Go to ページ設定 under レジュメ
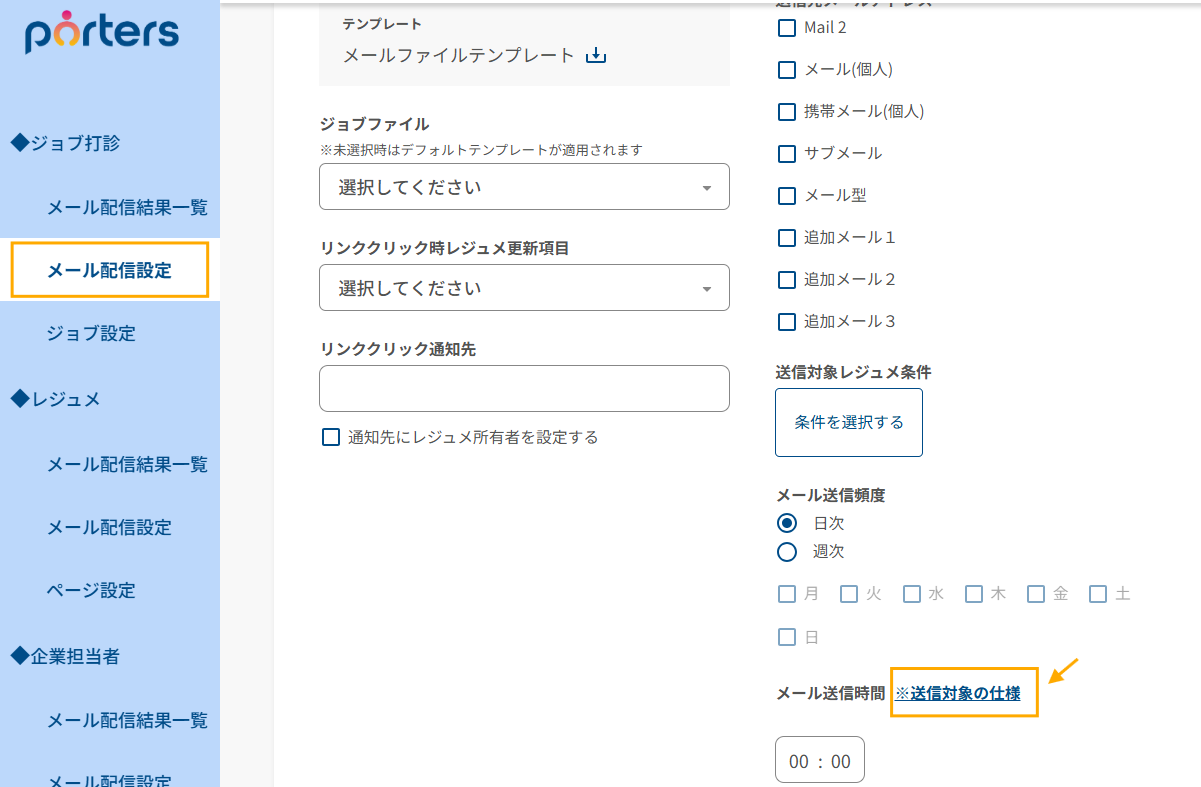Screen dimensions: 1201x787 click(91, 590)
